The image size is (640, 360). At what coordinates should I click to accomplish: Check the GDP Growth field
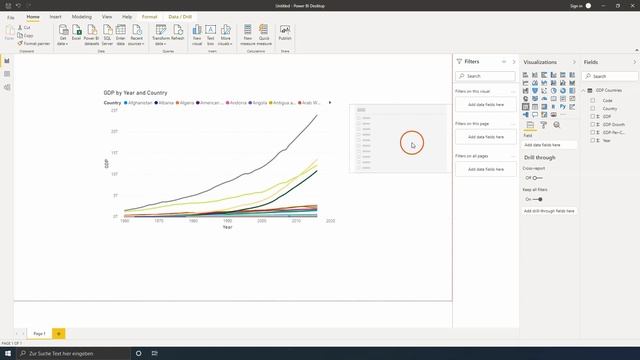click(593, 124)
